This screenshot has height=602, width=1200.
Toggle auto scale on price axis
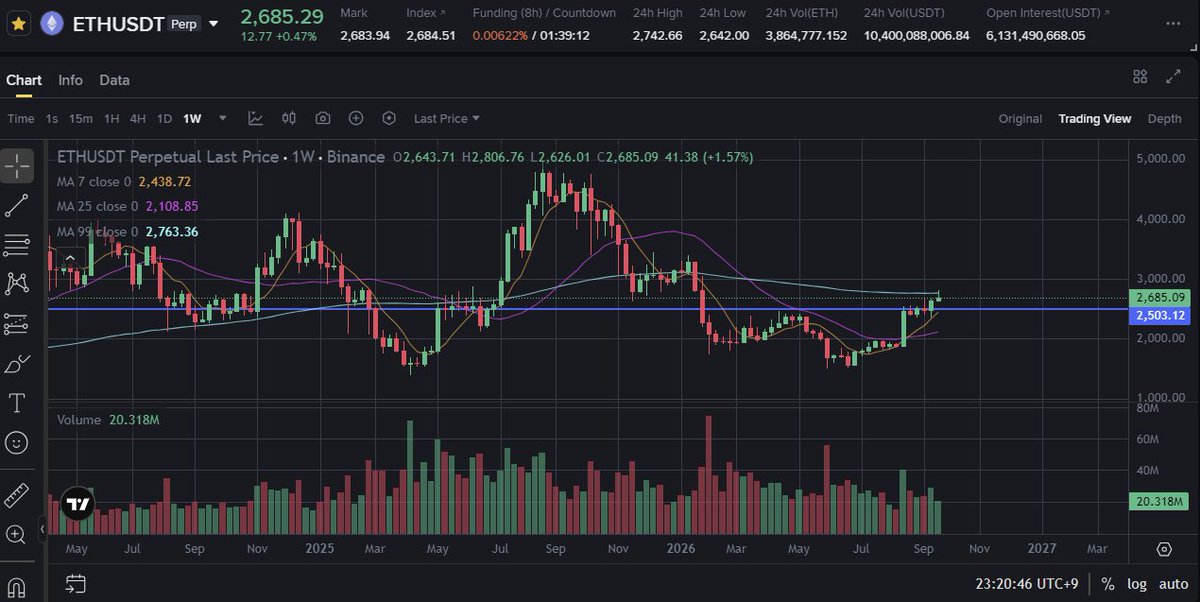[1173, 583]
